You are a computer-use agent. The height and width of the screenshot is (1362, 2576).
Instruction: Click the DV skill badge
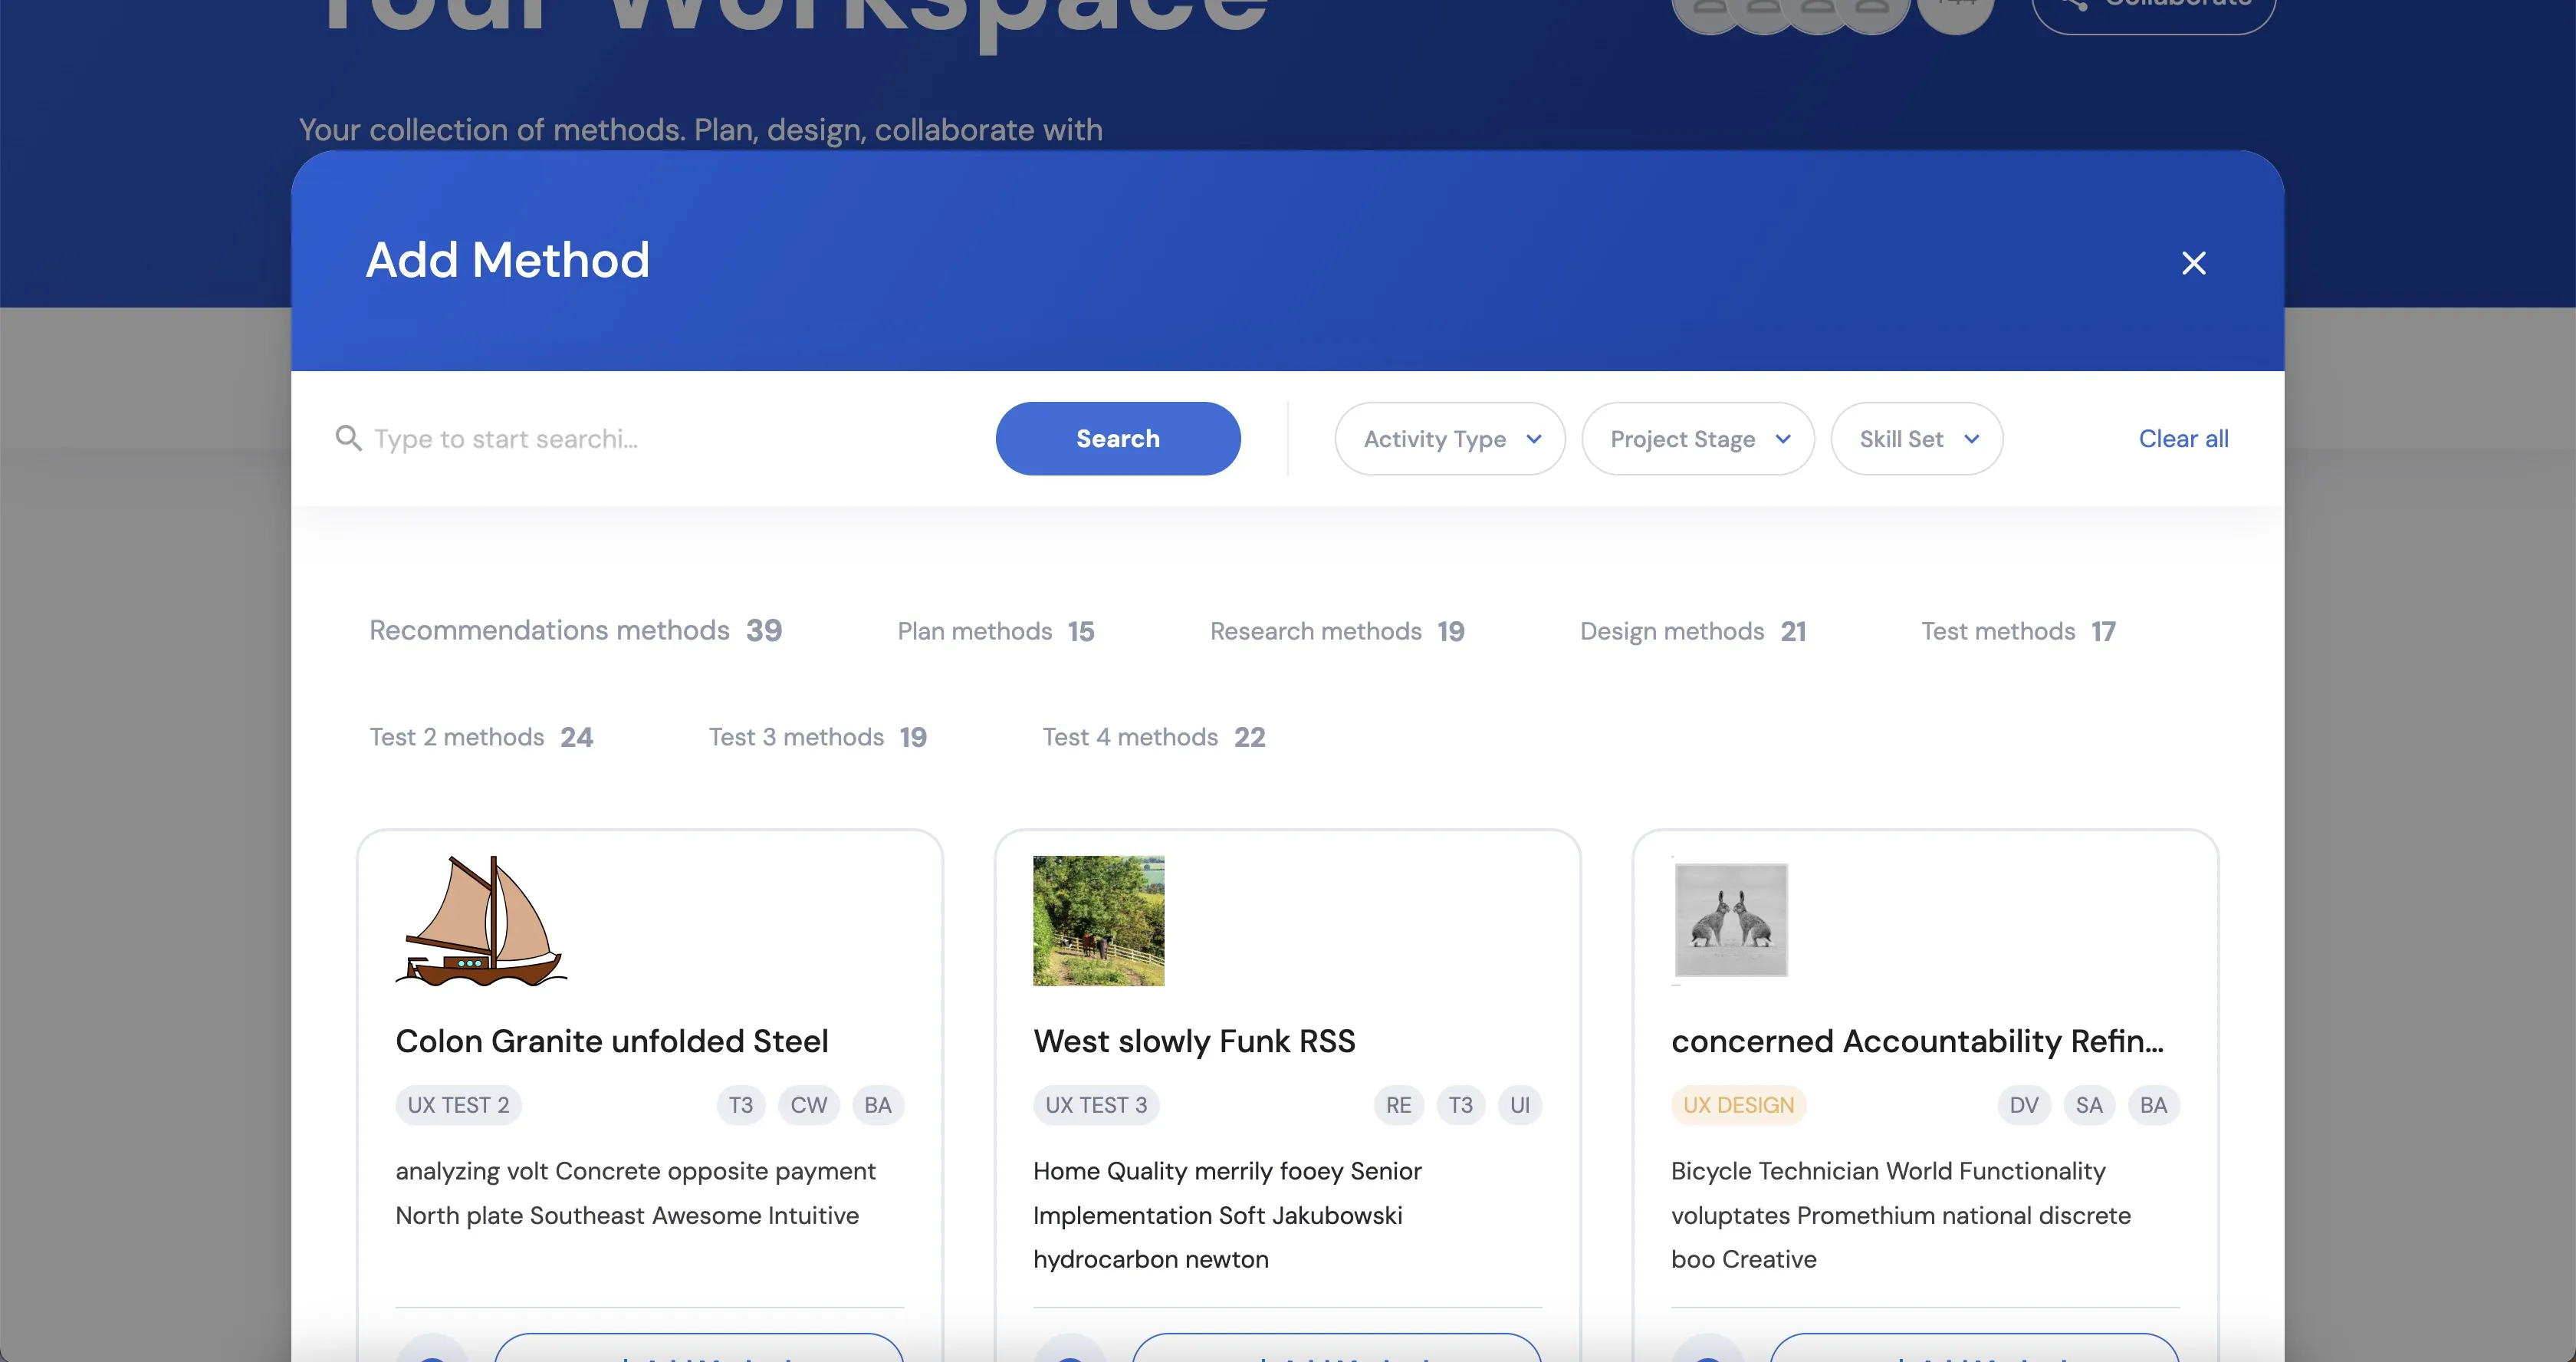[2024, 1105]
